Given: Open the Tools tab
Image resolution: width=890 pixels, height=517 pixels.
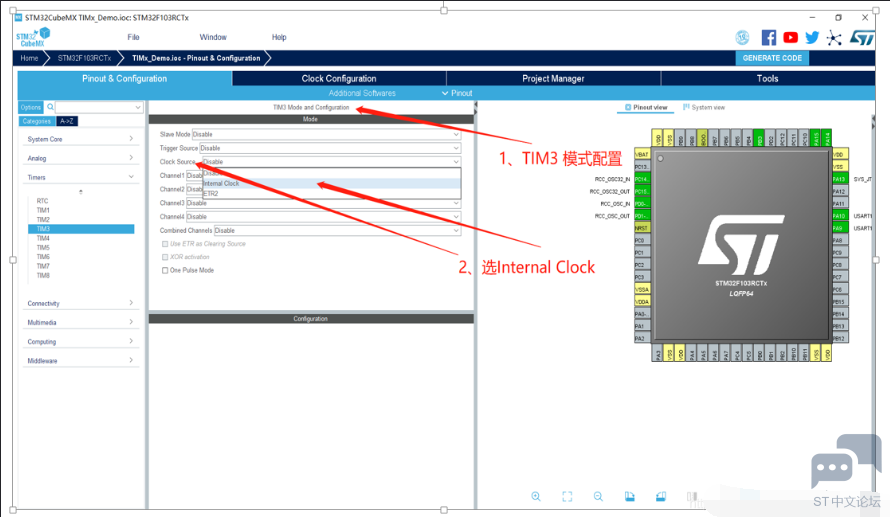Looking at the screenshot, I should 767,78.
